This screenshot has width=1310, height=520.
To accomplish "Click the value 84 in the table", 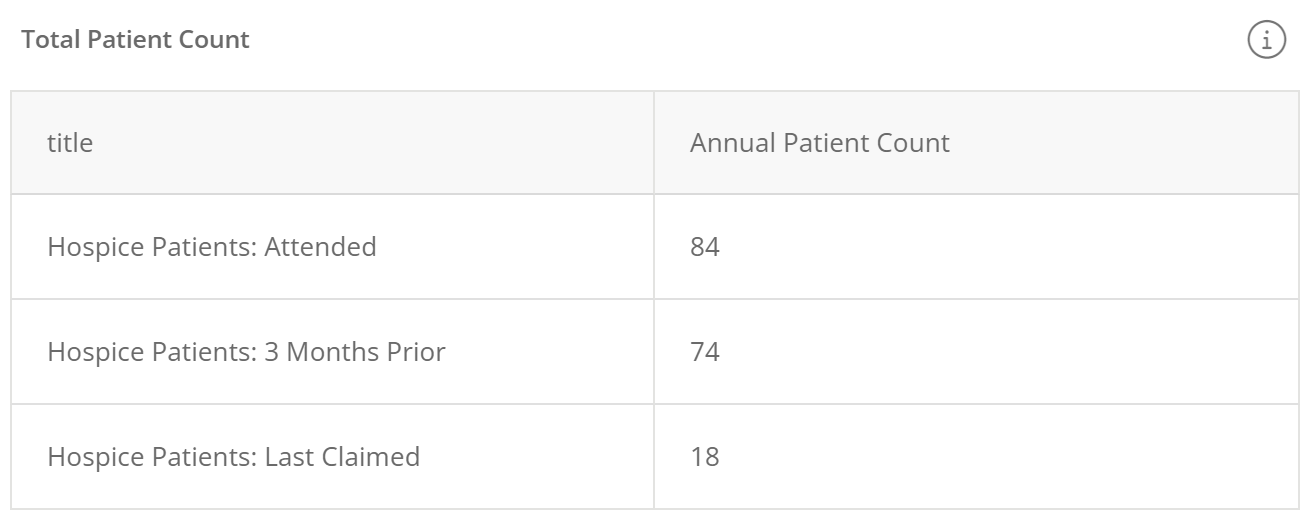I will pos(705,246).
